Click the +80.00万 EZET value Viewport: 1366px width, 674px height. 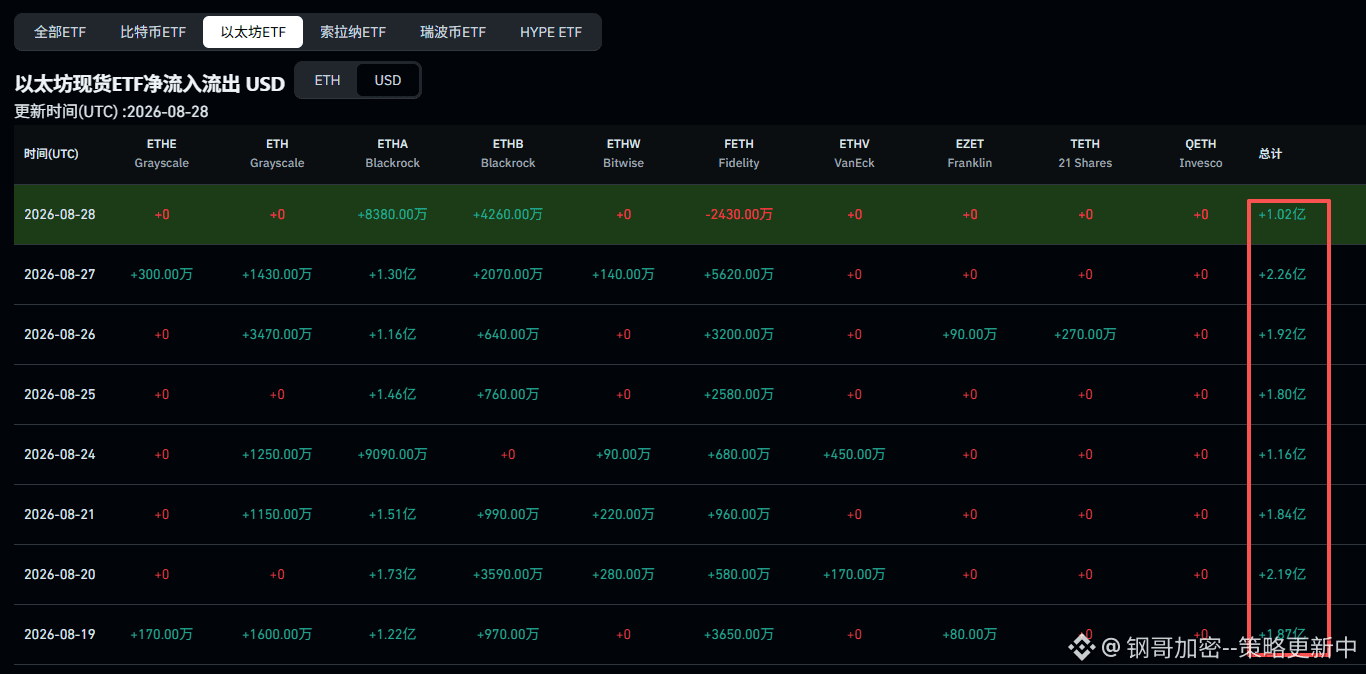970,634
